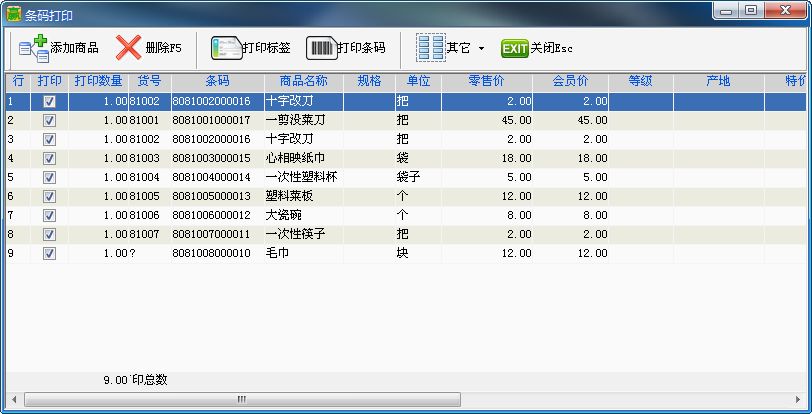Click the horizontal scrollbar right arrow
This screenshot has width=812, height=414.
click(797, 399)
